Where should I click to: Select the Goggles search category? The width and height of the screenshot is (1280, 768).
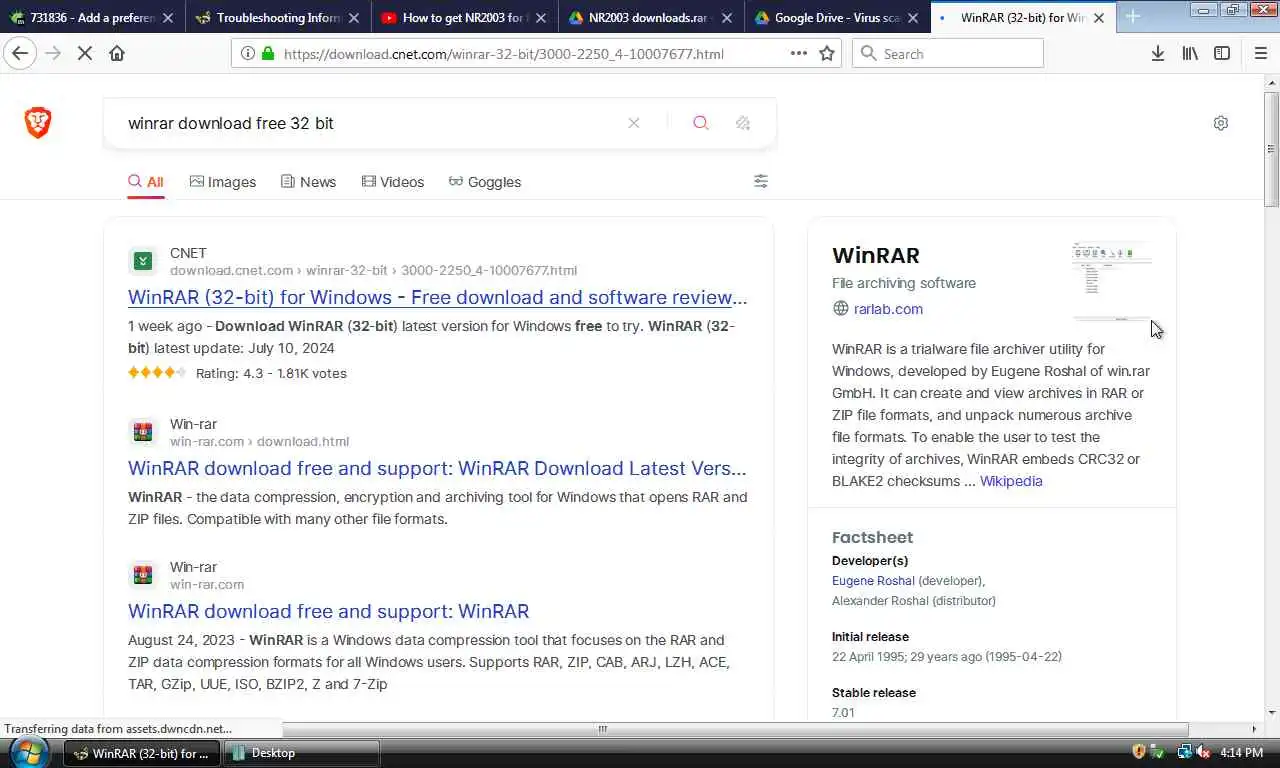[485, 182]
